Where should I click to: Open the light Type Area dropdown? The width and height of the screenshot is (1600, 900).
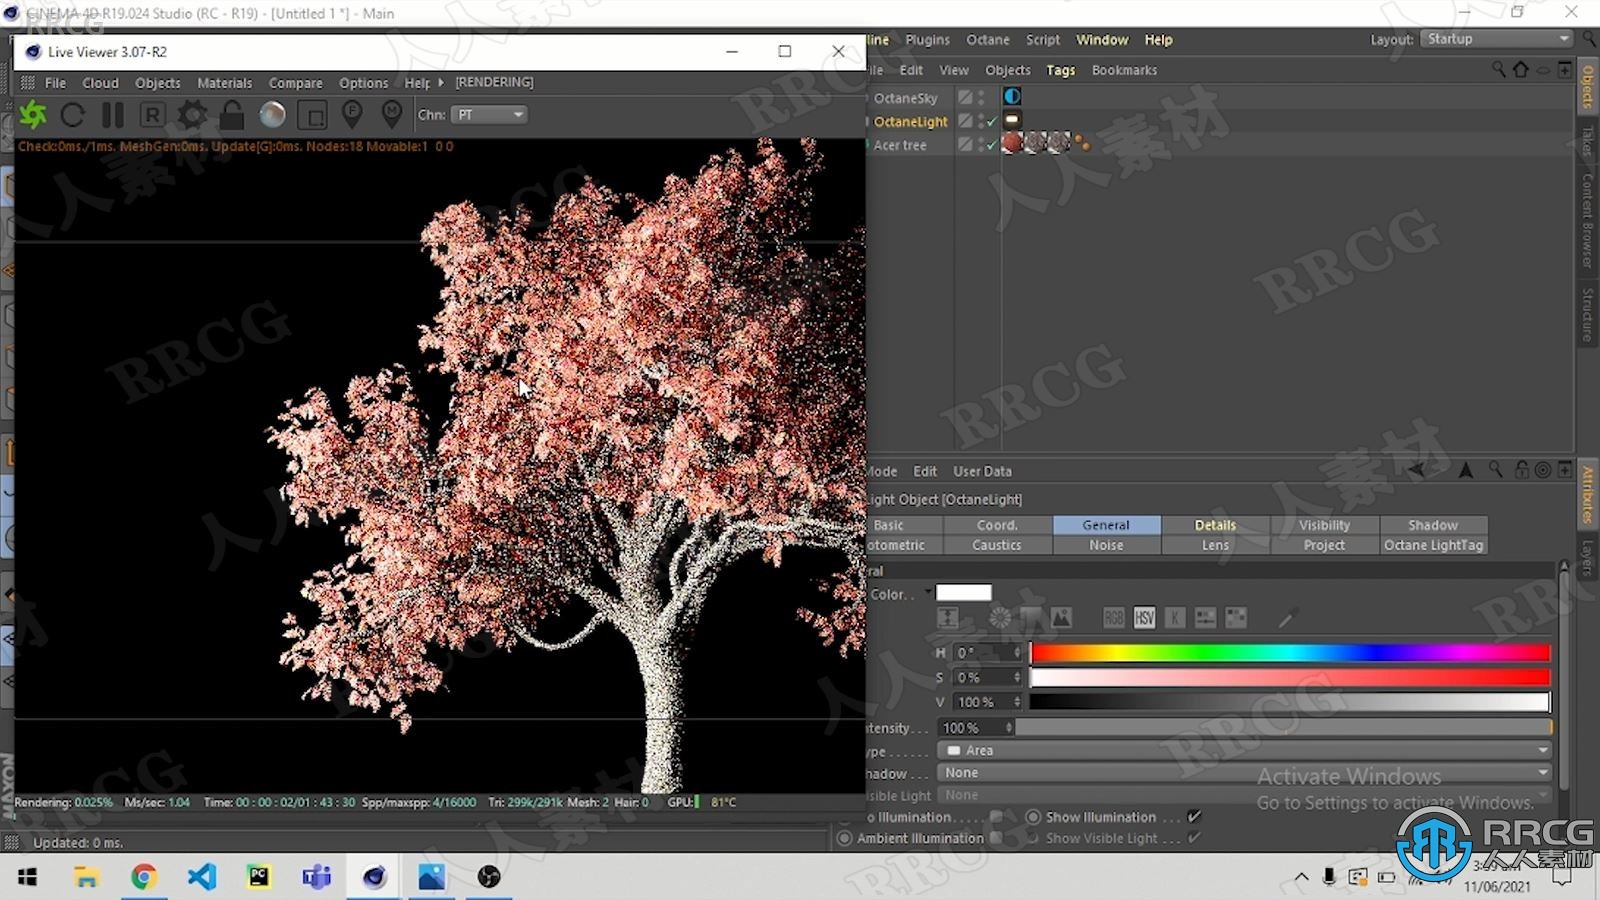1244,750
